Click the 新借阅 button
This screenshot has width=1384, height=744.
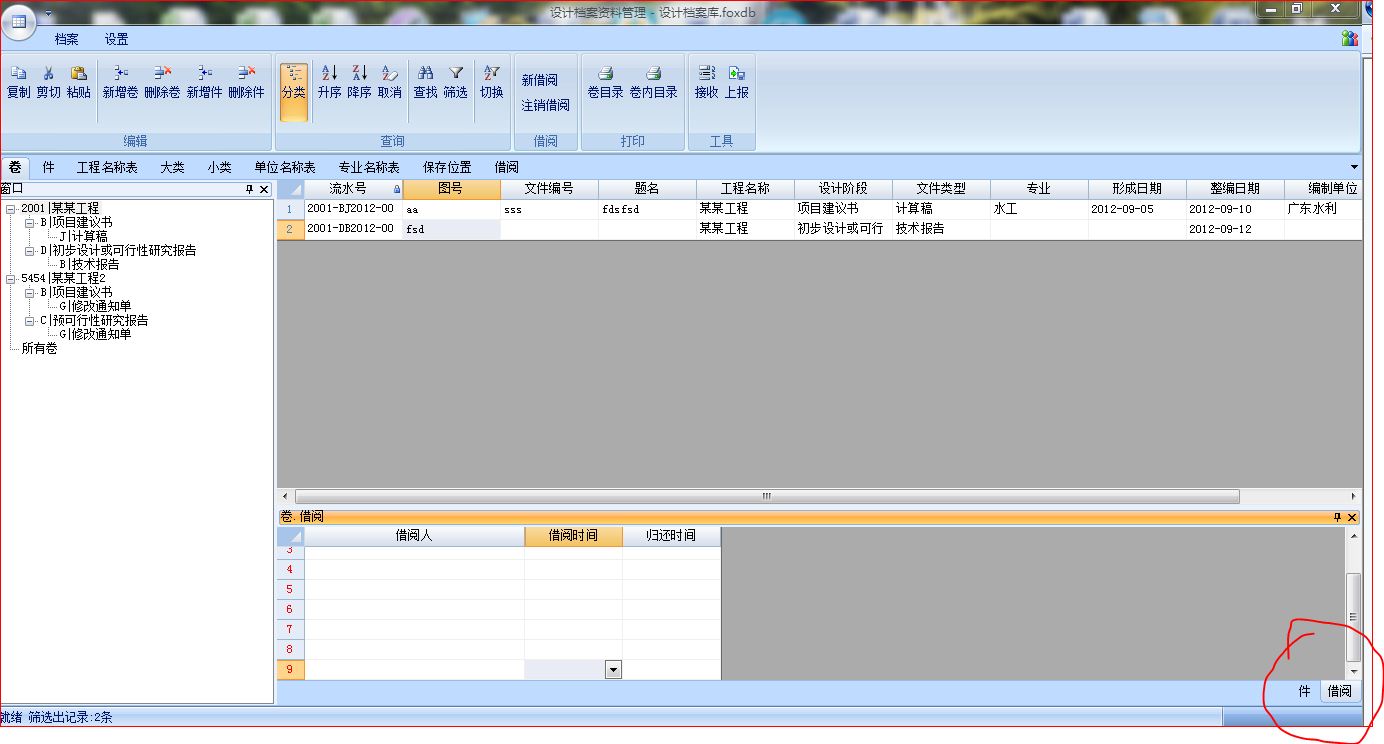coord(539,80)
